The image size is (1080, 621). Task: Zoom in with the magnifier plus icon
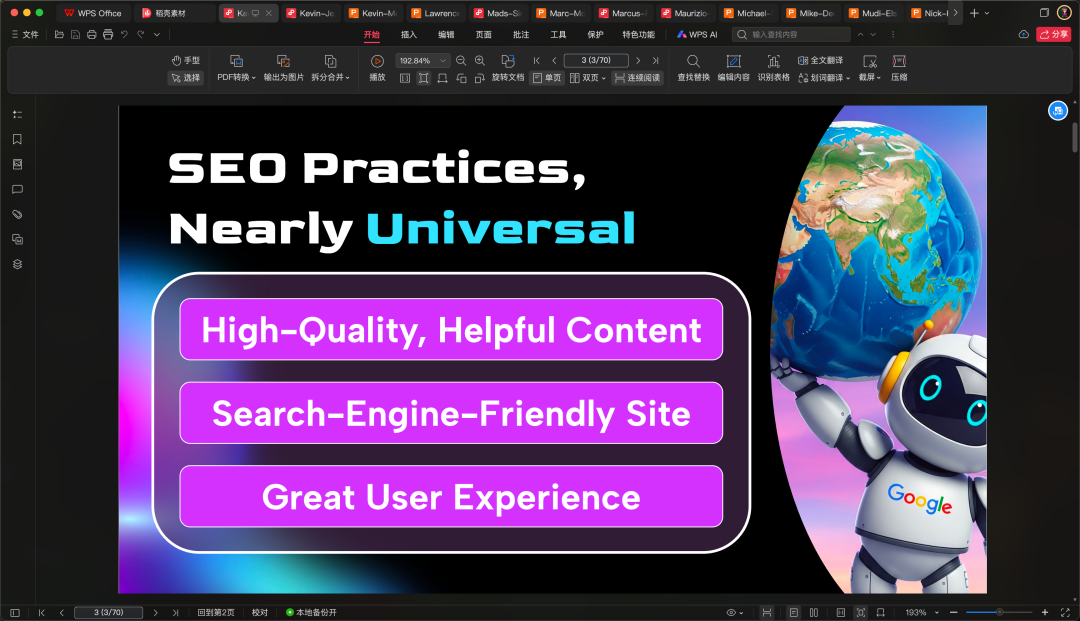480,61
